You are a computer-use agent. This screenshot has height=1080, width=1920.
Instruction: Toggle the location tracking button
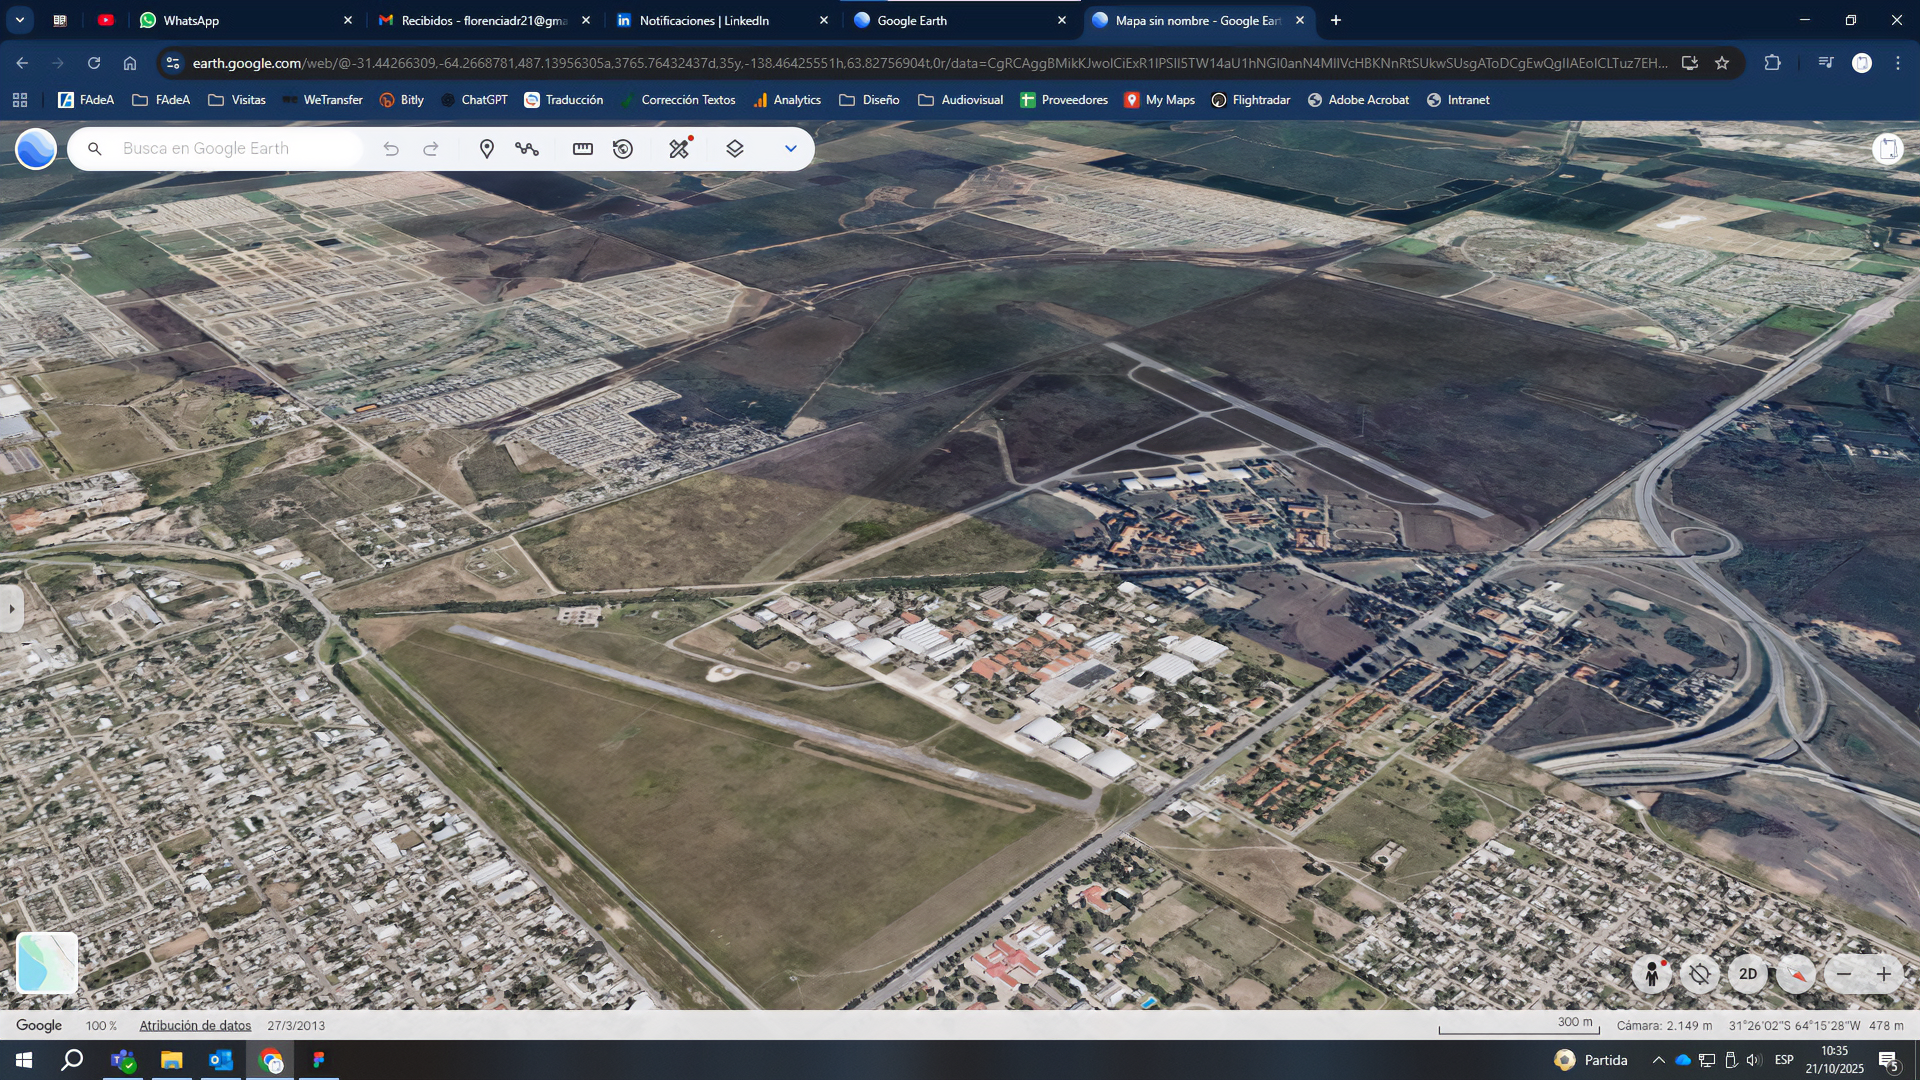pyautogui.click(x=1700, y=974)
